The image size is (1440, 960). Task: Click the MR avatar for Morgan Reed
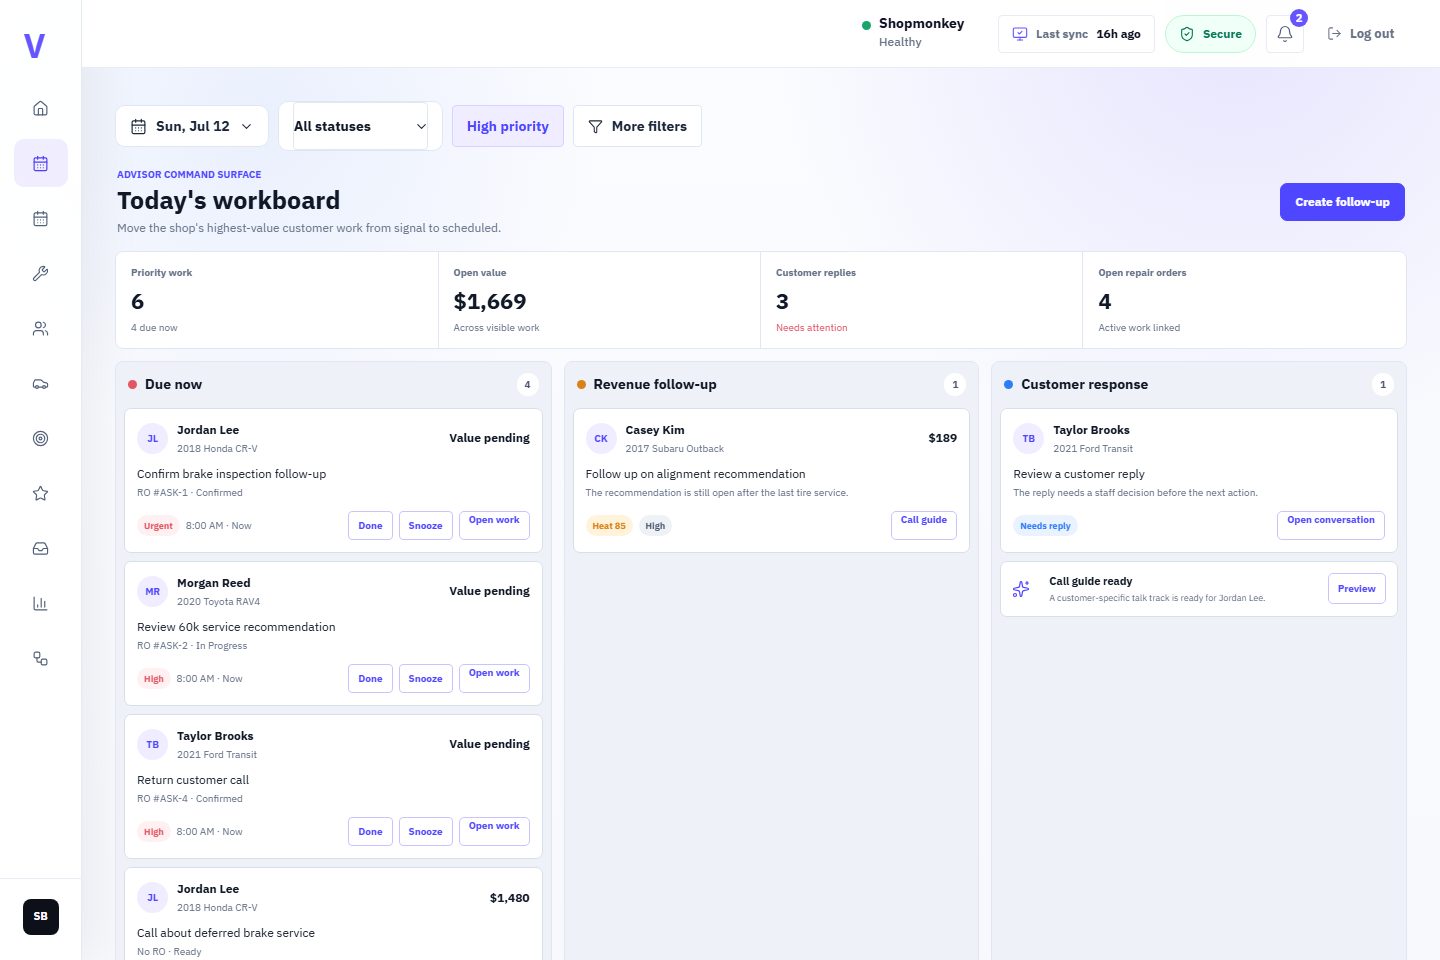pos(152,591)
